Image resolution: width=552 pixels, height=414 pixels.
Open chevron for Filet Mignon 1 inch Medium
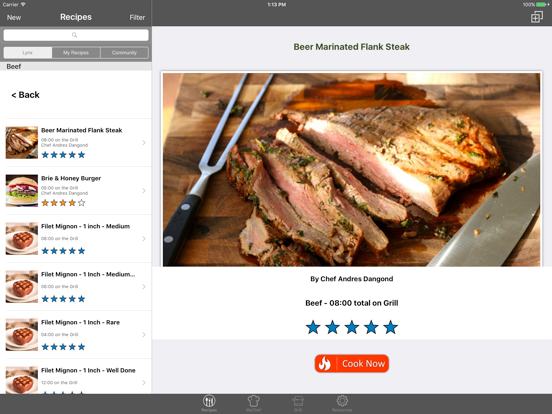[144, 239]
